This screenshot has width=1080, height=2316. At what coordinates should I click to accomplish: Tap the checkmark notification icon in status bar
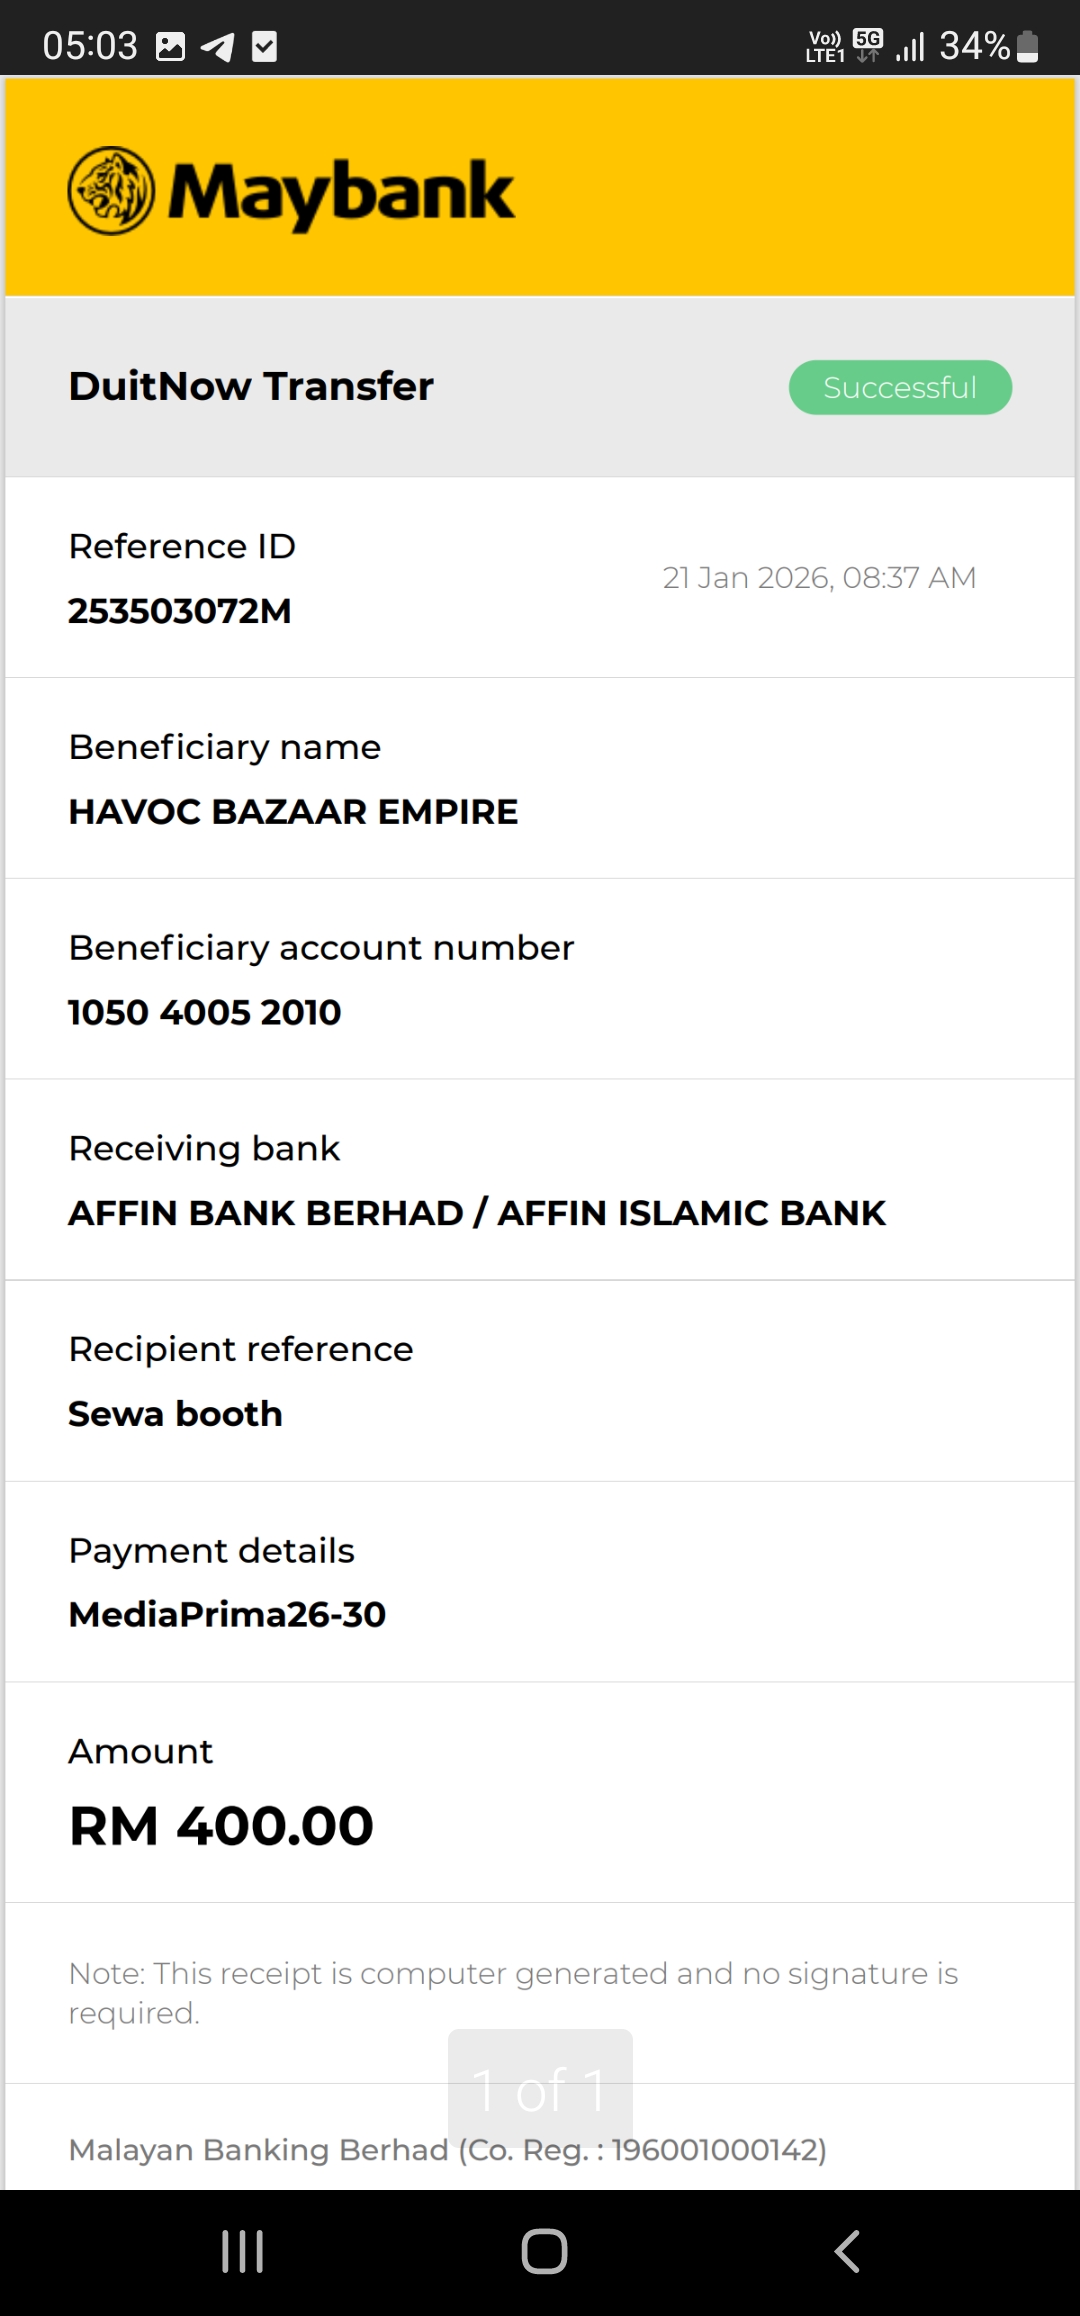[x=264, y=46]
